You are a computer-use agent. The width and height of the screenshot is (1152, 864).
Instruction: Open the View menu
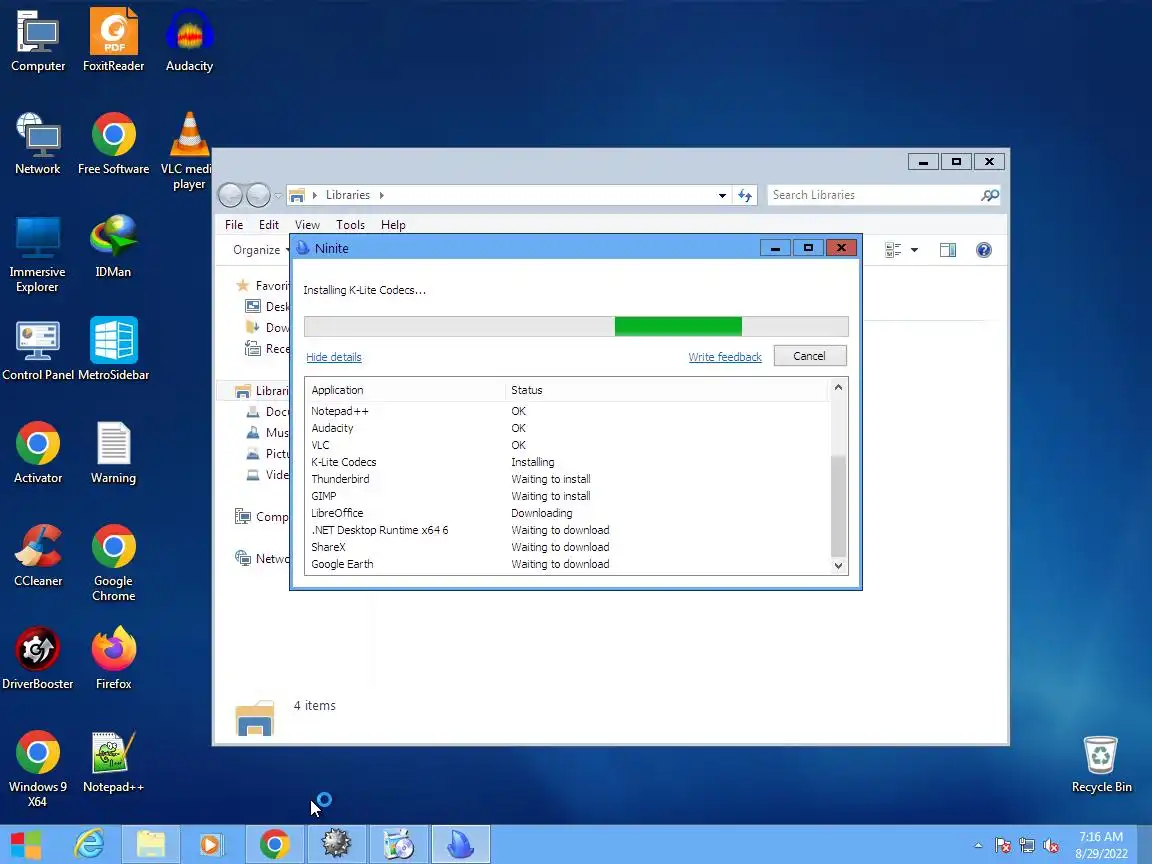(x=307, y=225)
